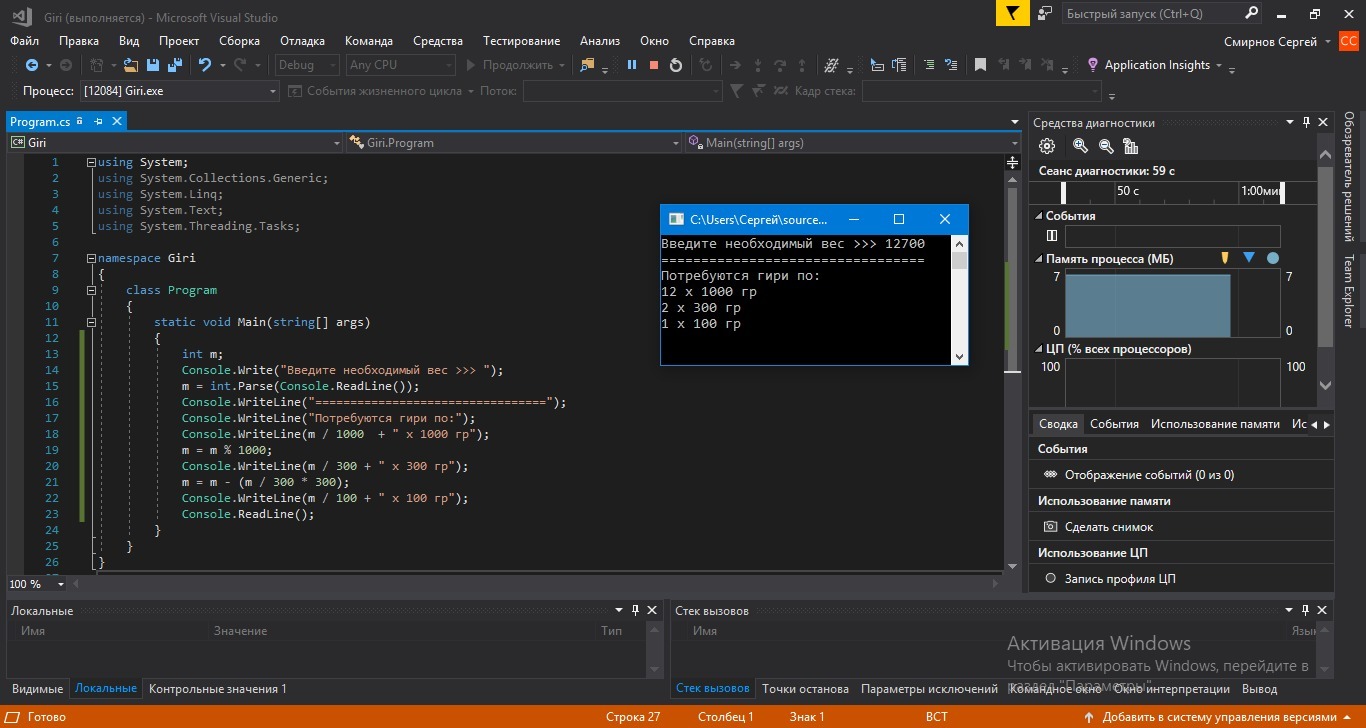Image resolution: width=1366 pixels, height=728 pixels.
Task: Collapse the Process Memory section
Action: click(1039, 259)
